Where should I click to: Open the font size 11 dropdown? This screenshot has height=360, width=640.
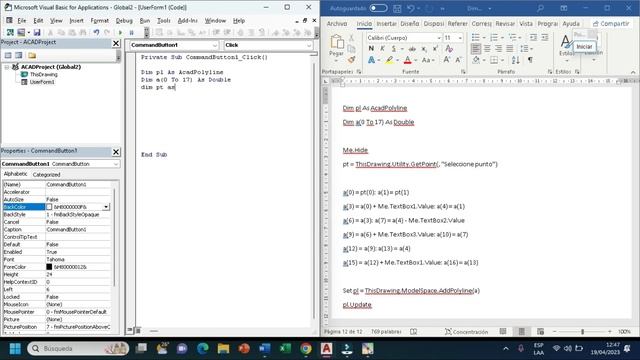pos(460,38)
